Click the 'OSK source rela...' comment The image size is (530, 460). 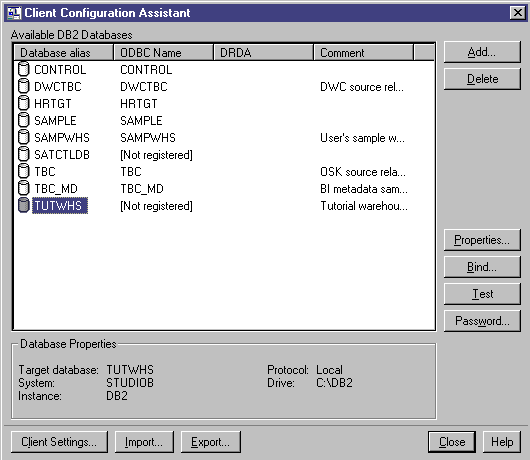point(363,172)
